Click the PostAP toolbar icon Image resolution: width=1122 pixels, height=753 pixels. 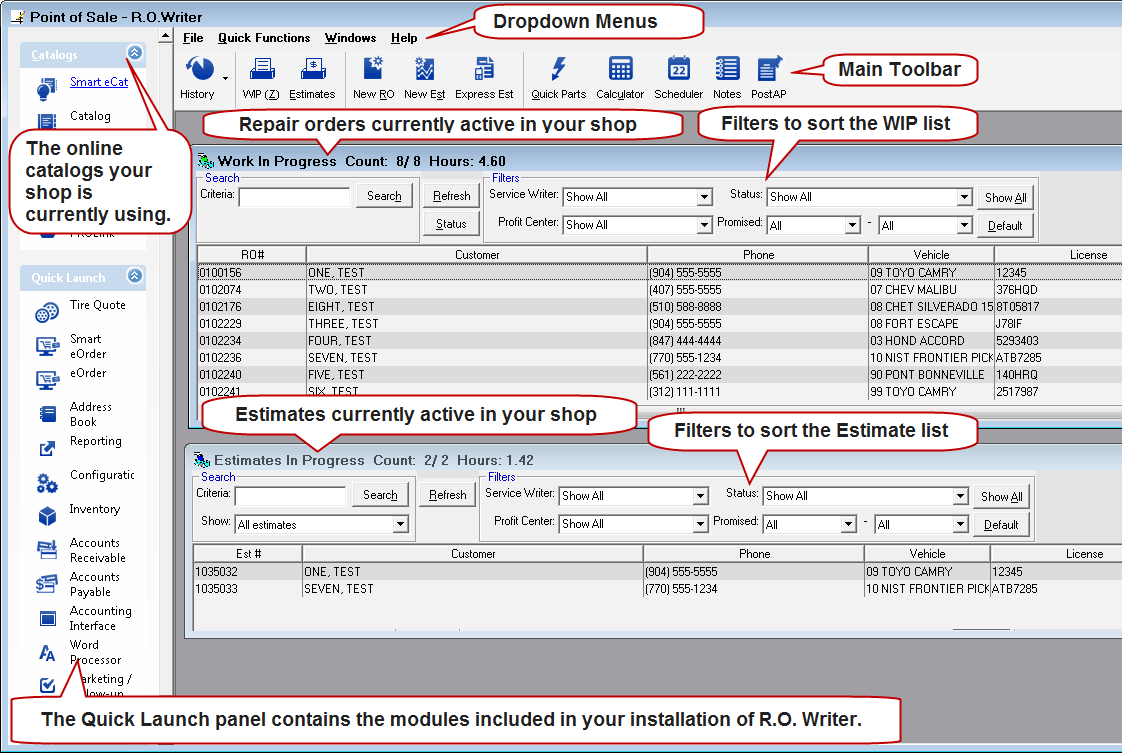pyautogui.click(x=769, y=70)
